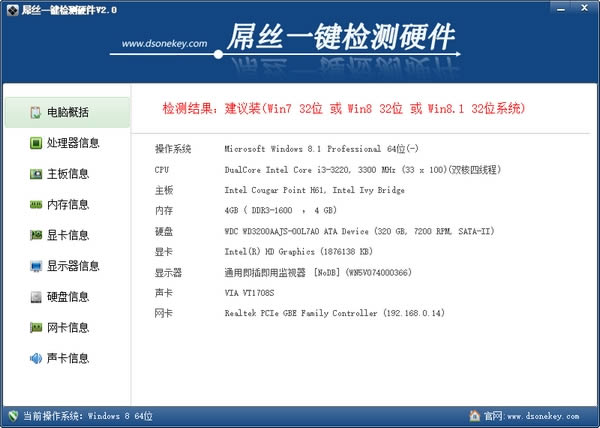Click the 电脑概括 clipboard icon
The image size is (600, 428).
click(x=36, y=112)
